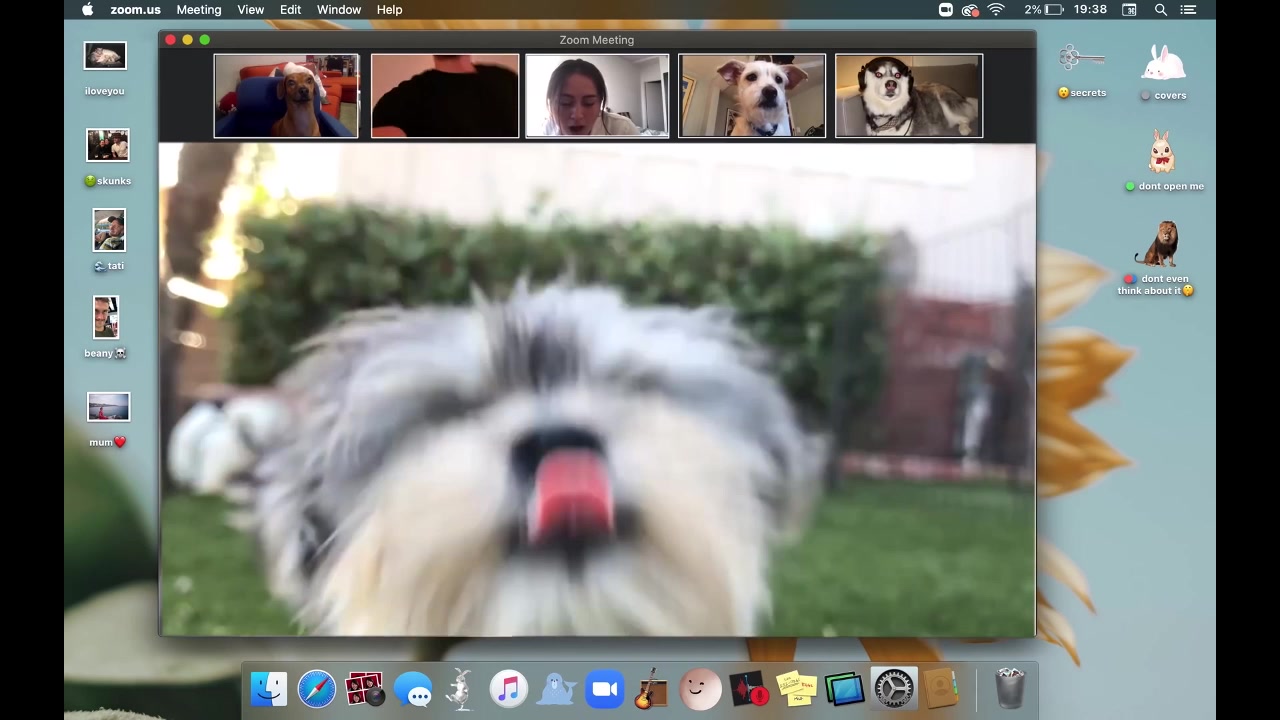Open System Preferences from the dock
This screenshot has width=1280, height=720.
[x=893, y=689]
